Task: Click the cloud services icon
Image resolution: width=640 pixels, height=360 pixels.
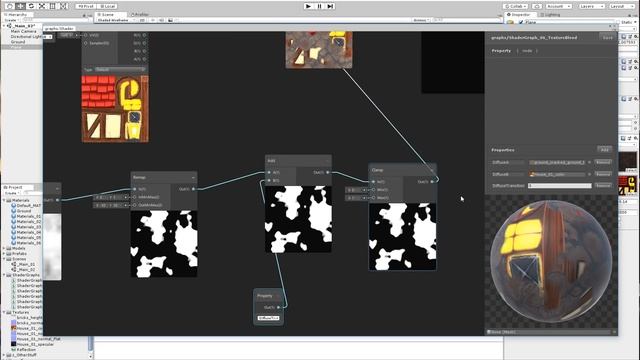Action: point(537,6)
